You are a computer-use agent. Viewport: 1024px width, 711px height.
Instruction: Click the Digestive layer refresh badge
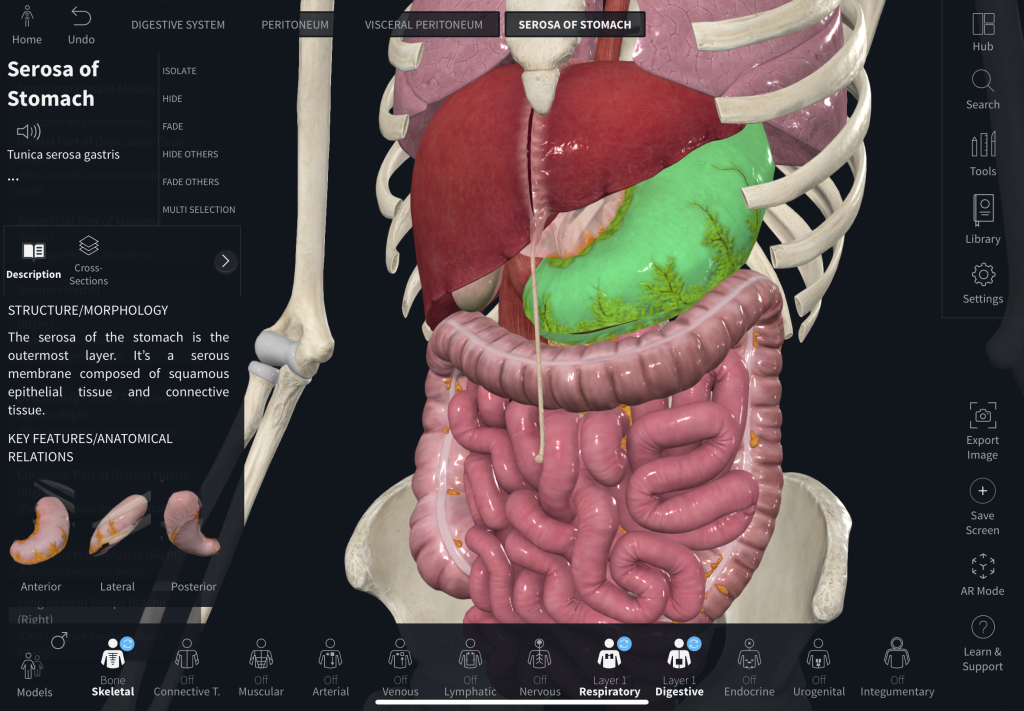pos(694,644)
